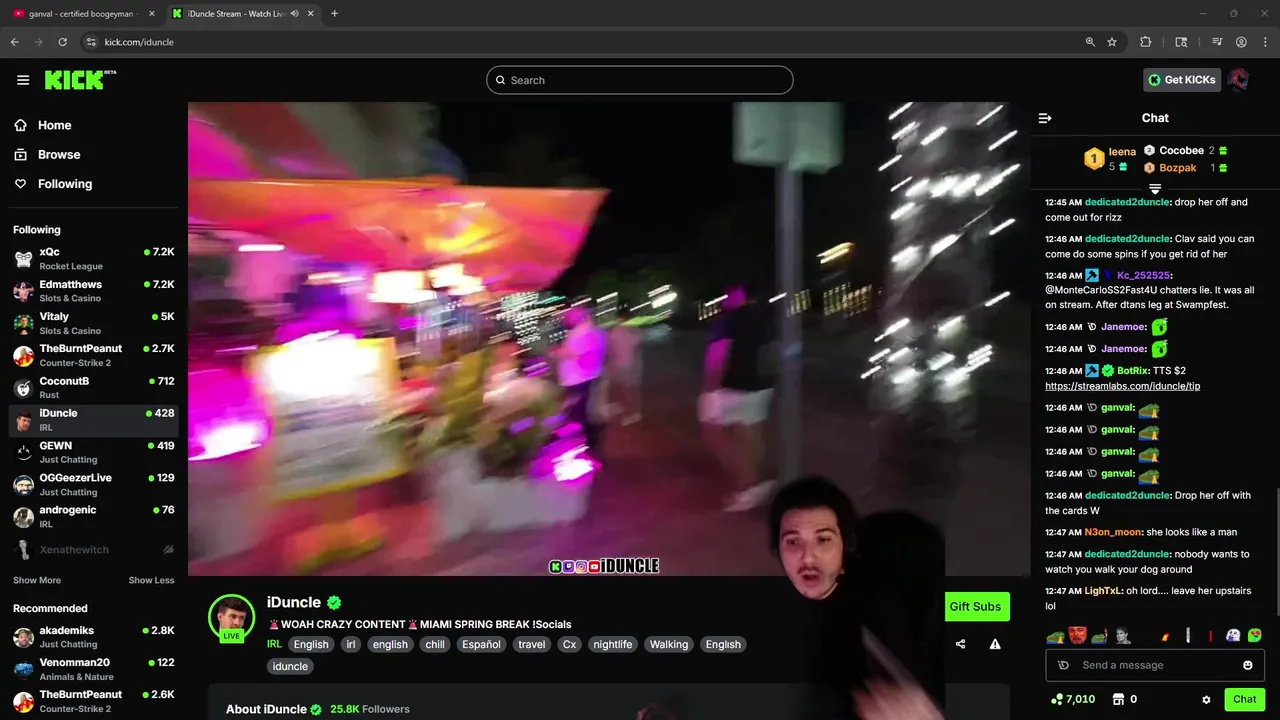1280x720 pixels.
Task: Open a new browser tab
Action: click(x=334, y=14)
